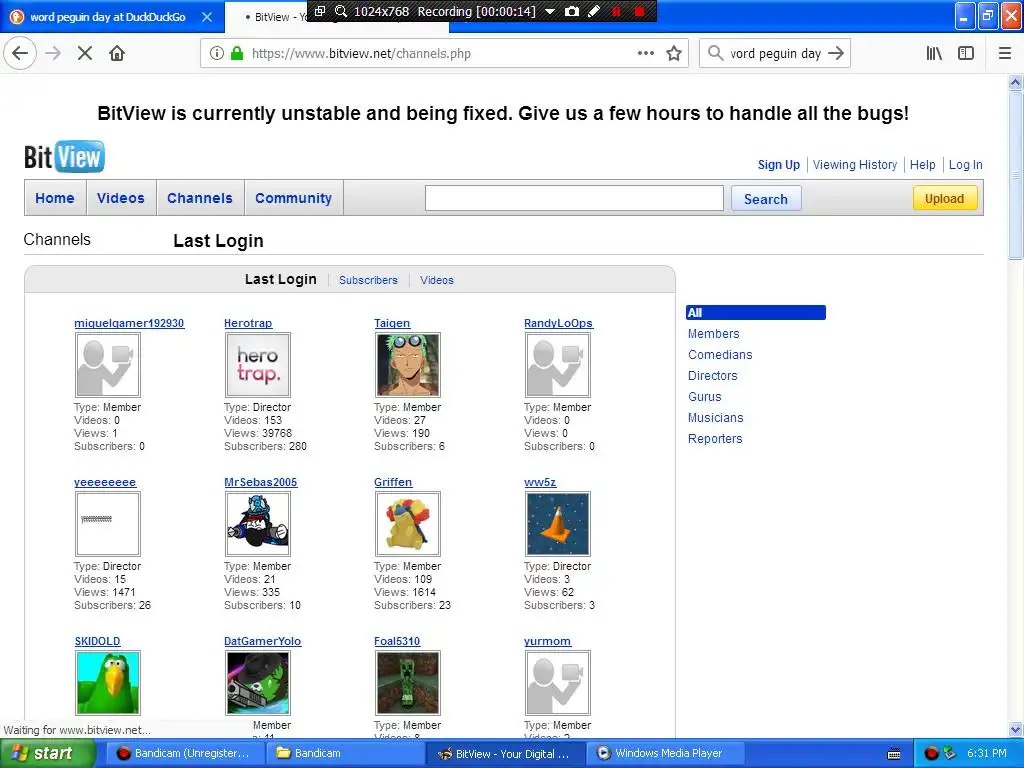
Task: Stop the Bandicam recording
Action: [x=640, y=11]
